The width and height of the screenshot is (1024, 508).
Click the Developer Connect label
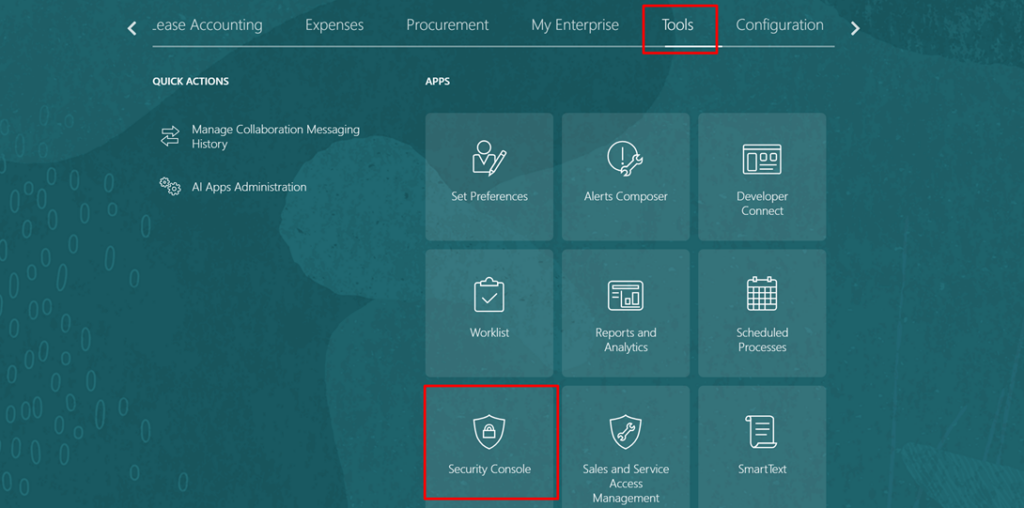pyautogui.click(x=761, y=203)
